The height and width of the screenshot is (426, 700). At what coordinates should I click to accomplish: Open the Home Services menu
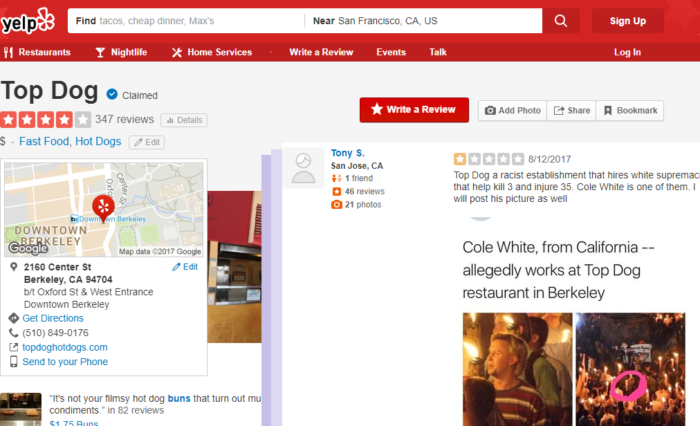pyautogui.click(x=212, y=52)
